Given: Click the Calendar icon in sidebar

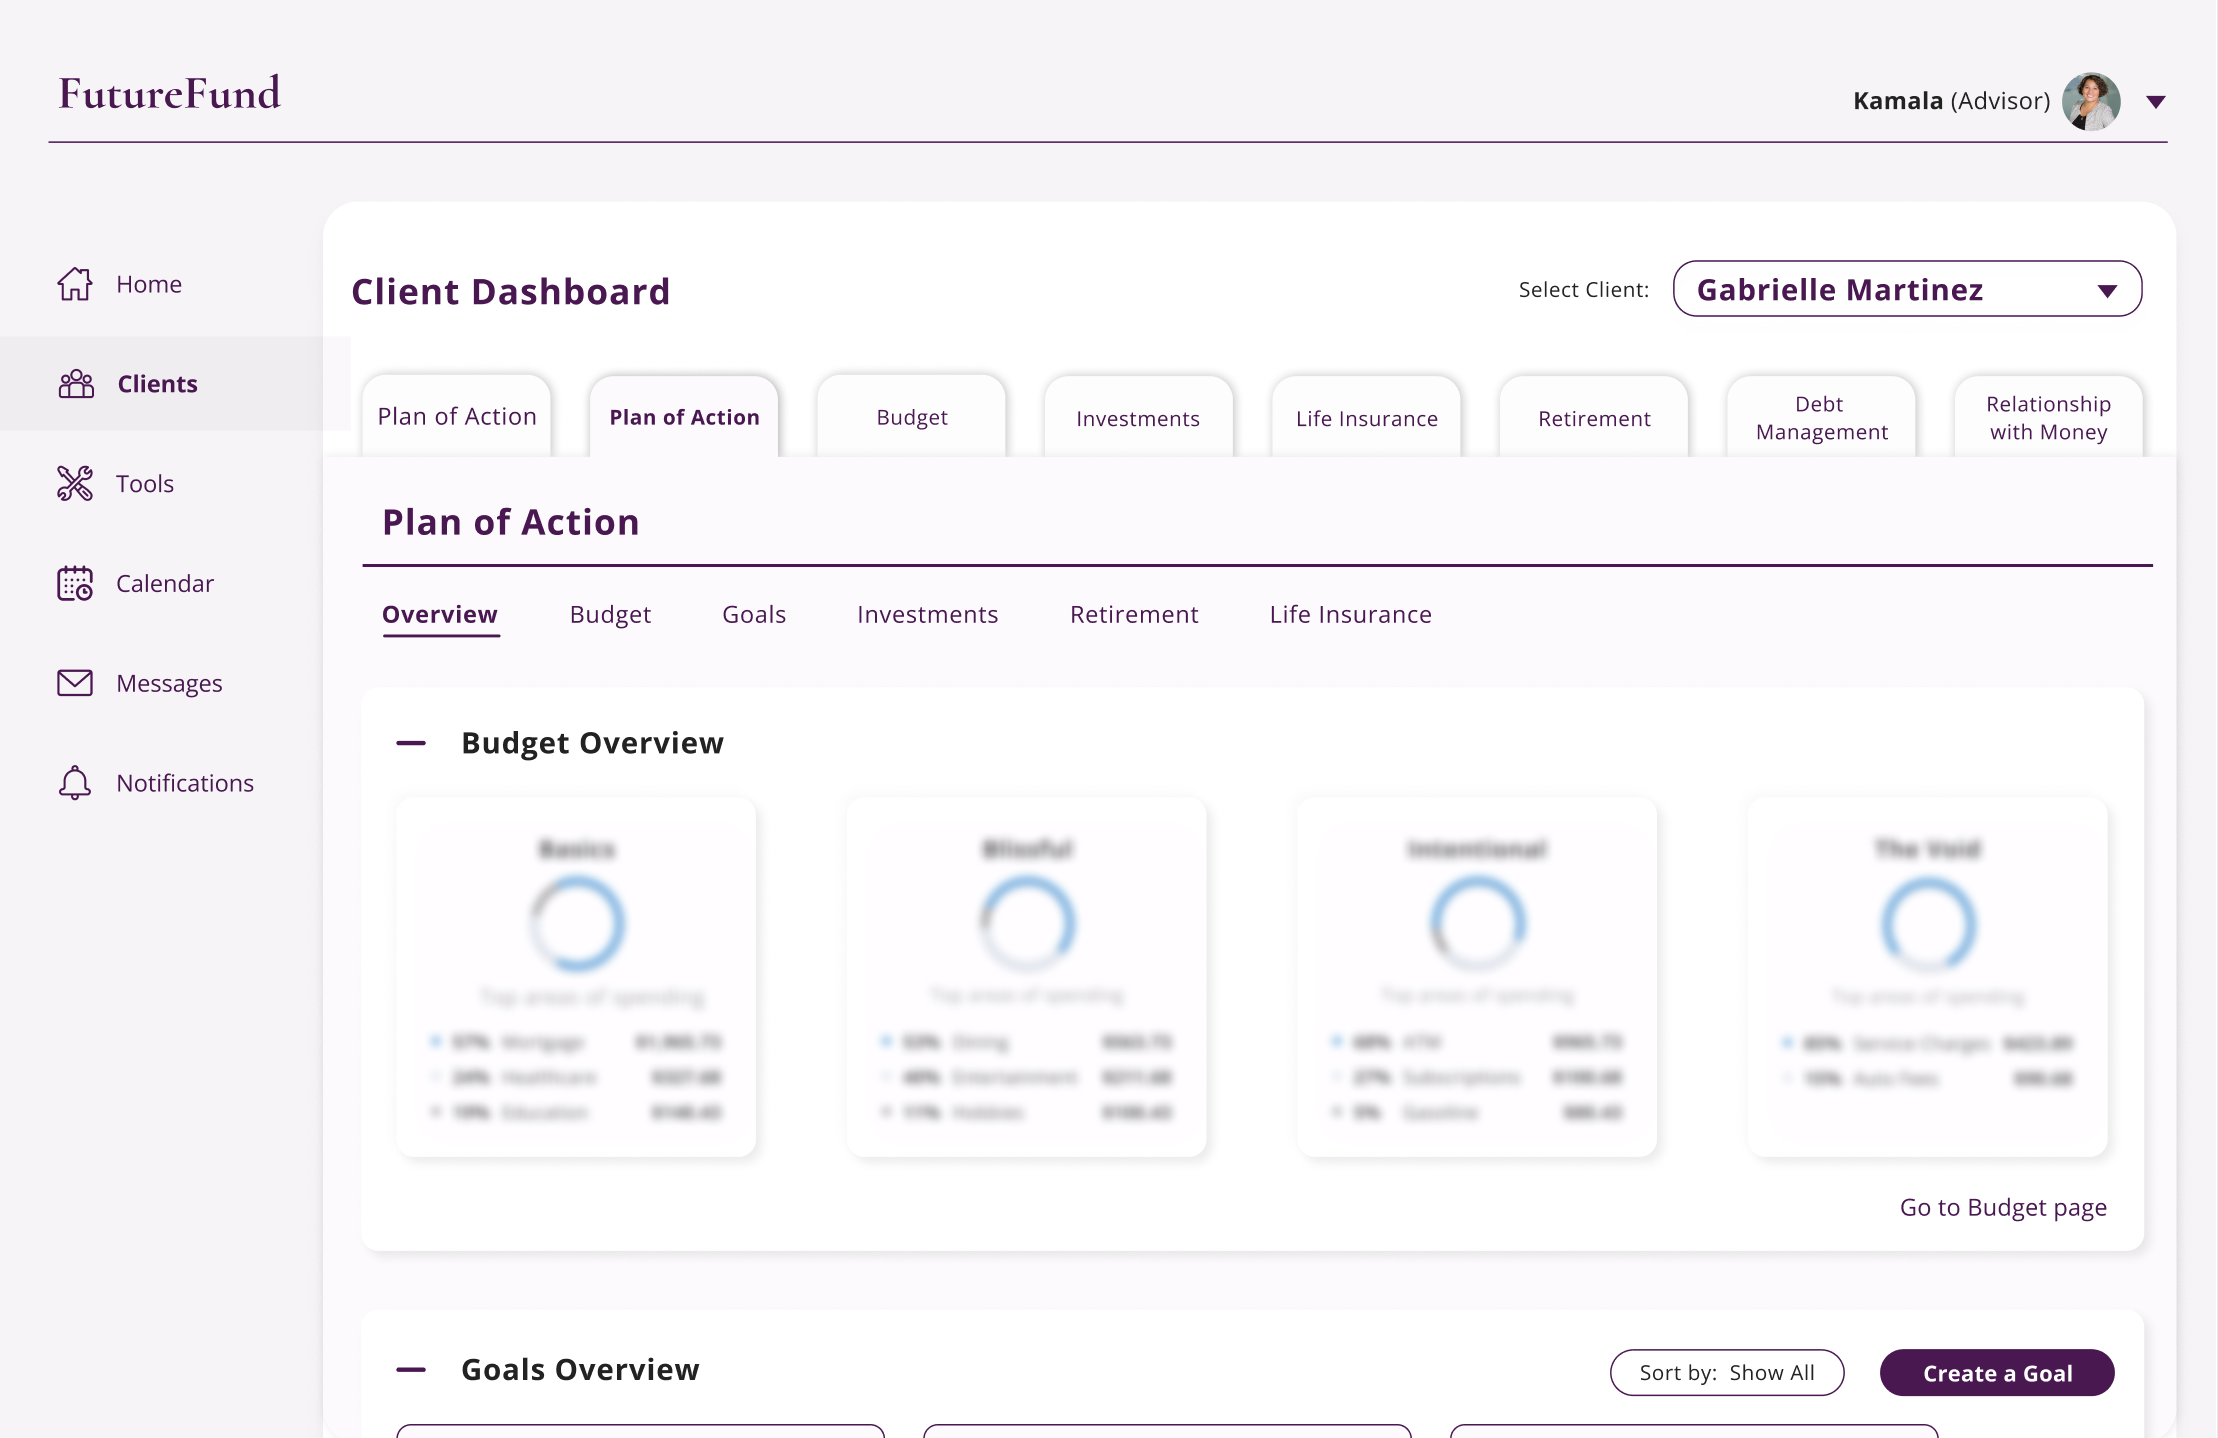Looking at the screenshot, I should click(x=75, y=584).
